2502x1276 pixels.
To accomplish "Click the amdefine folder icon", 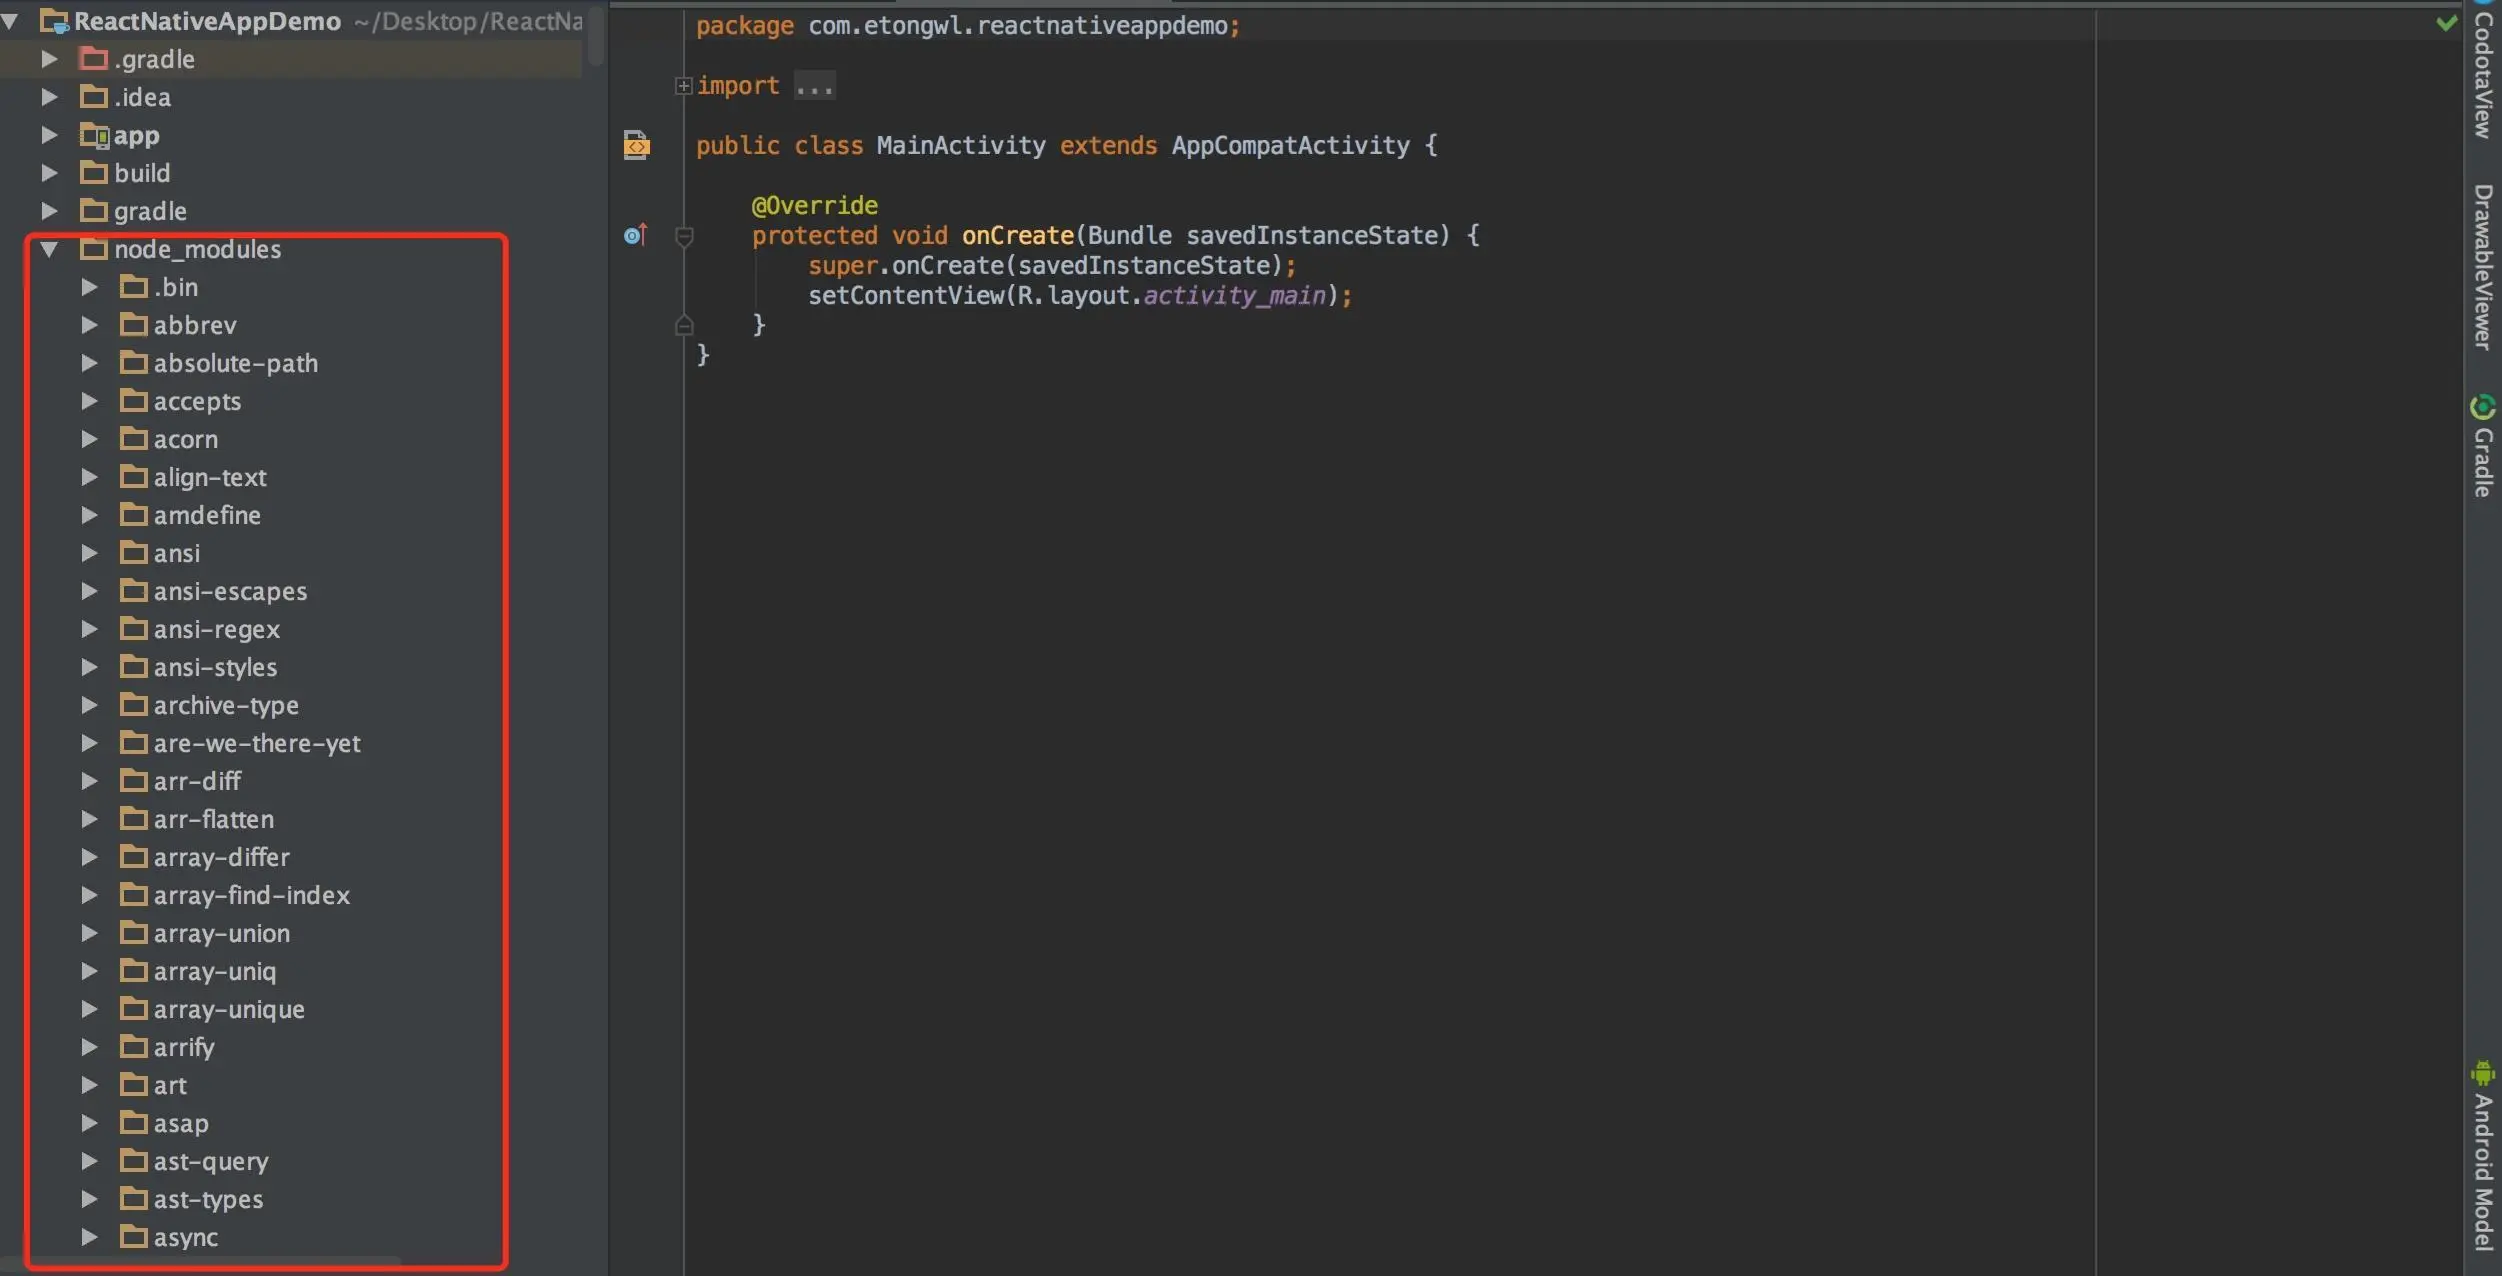I will (x=134, y=515).
